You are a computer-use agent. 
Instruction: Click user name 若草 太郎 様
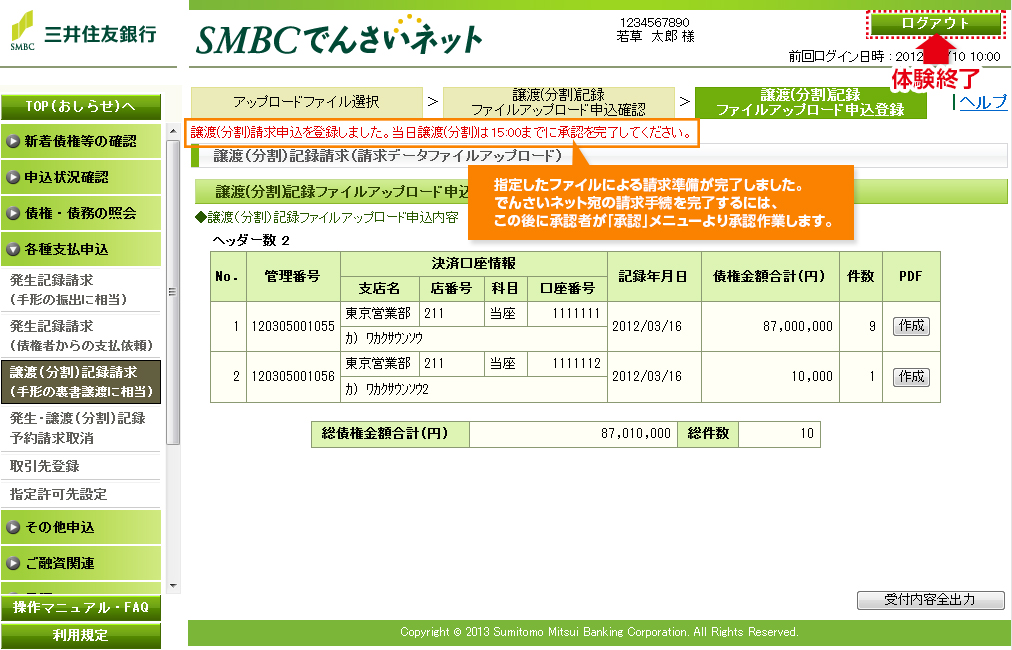655,37
